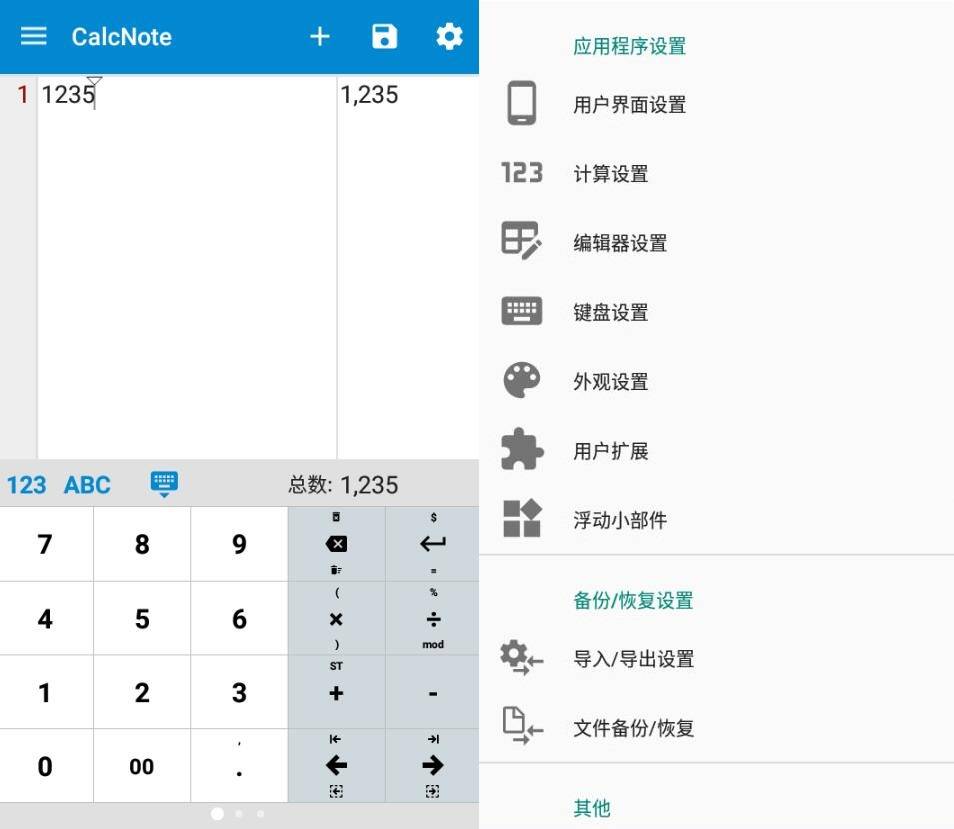954x829 pixels.
Task: Open the CalcNote hamburger menu
Action: (33, 36)
